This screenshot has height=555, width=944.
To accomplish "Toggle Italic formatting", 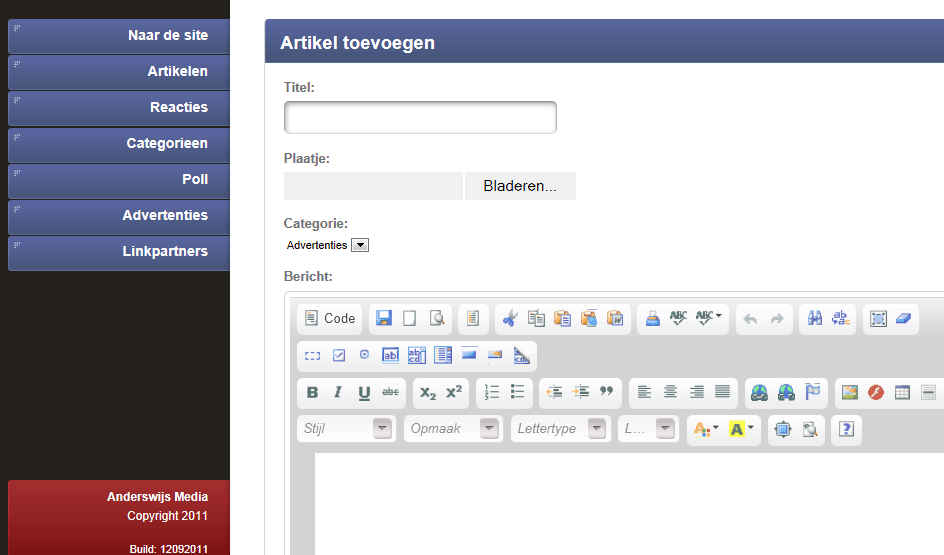I will (338, 392).
